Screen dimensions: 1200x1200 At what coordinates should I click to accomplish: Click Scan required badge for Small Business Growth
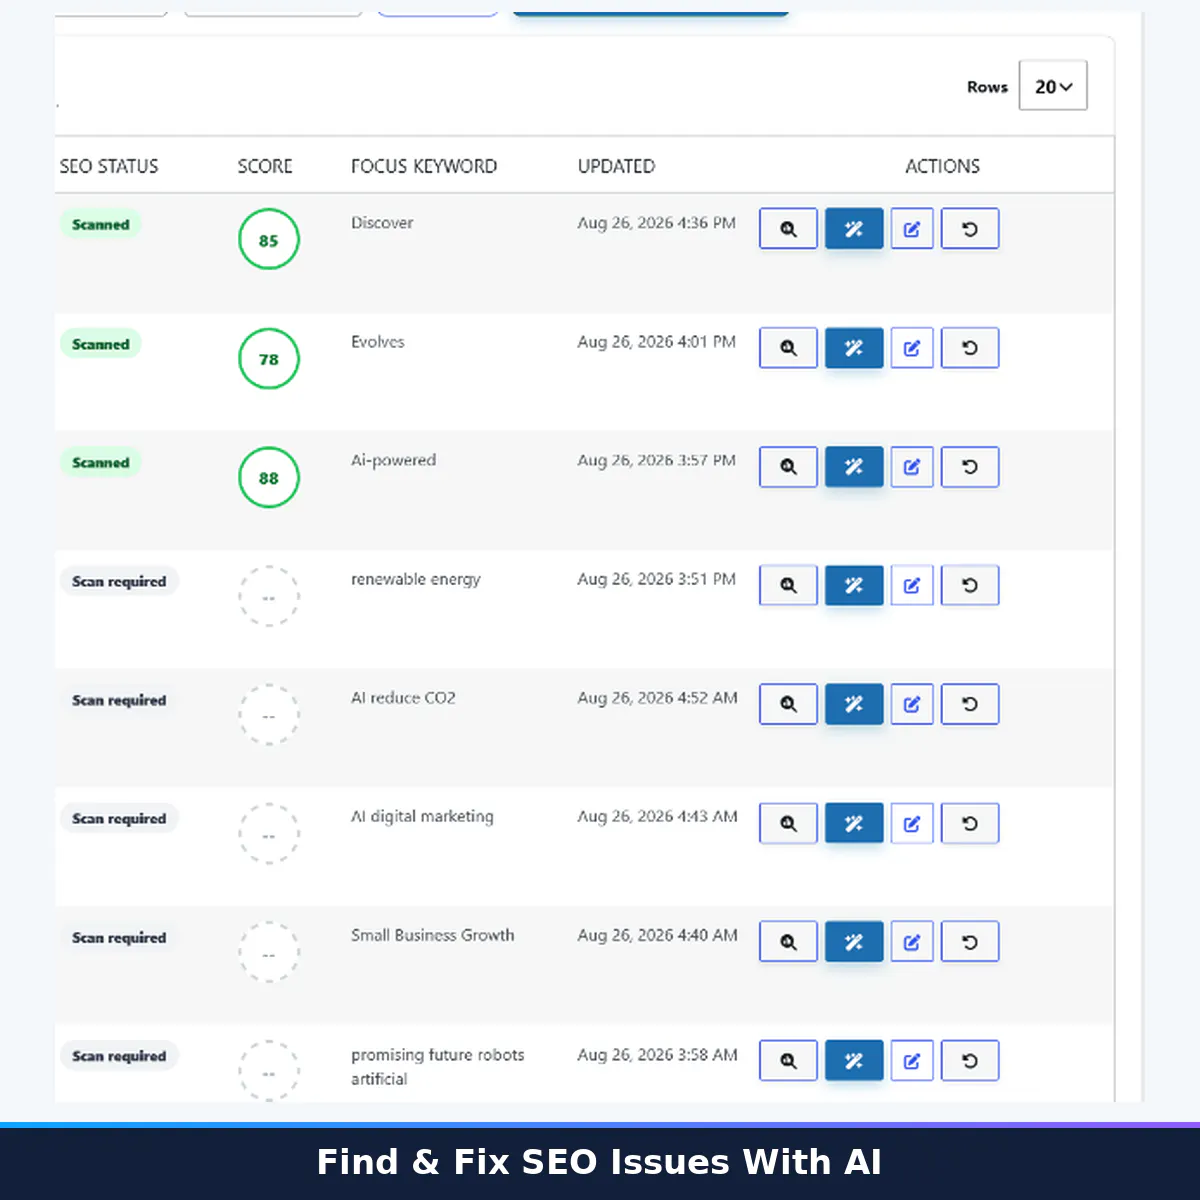[119, 938]
